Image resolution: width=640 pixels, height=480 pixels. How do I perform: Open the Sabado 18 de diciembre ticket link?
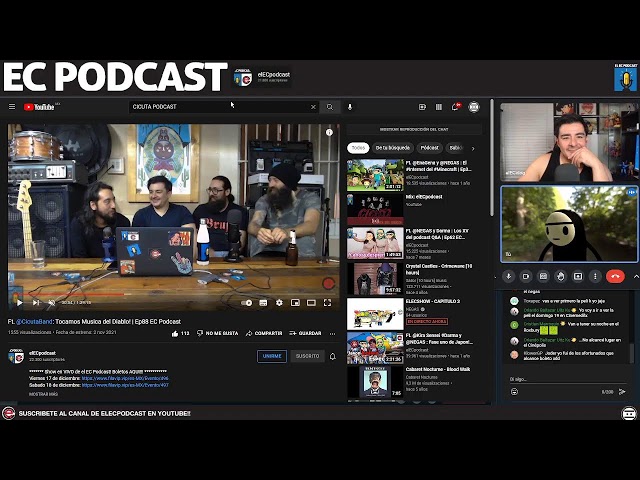coord(125,385)
